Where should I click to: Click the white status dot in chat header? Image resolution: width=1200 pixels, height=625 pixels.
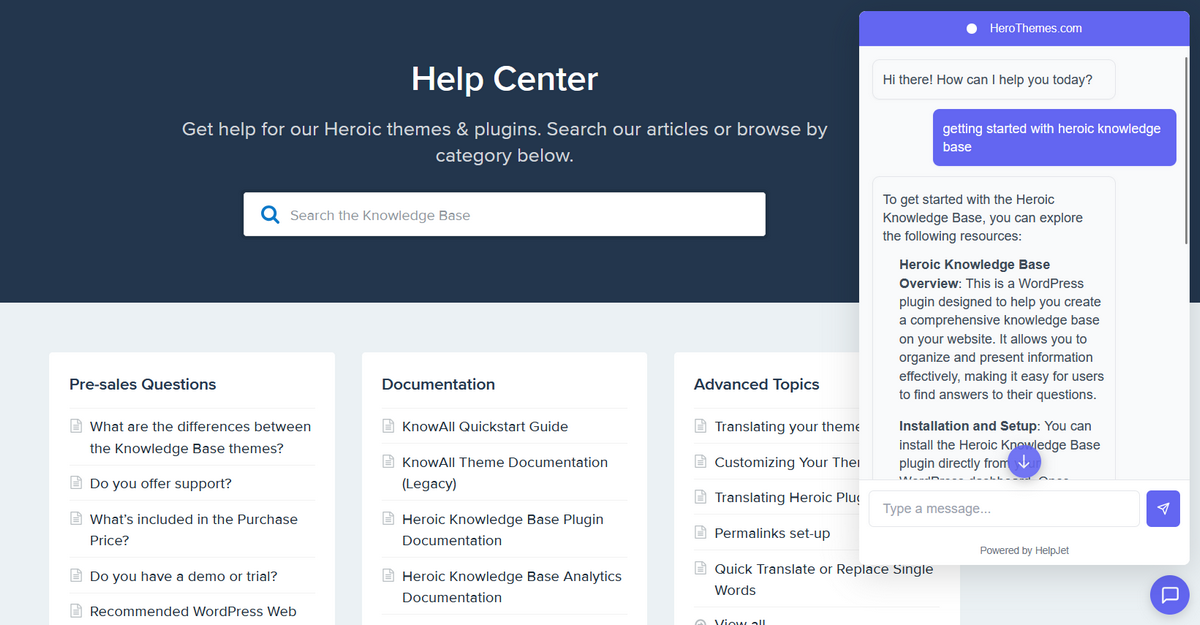pyautogui.click(x=971, y=28)
